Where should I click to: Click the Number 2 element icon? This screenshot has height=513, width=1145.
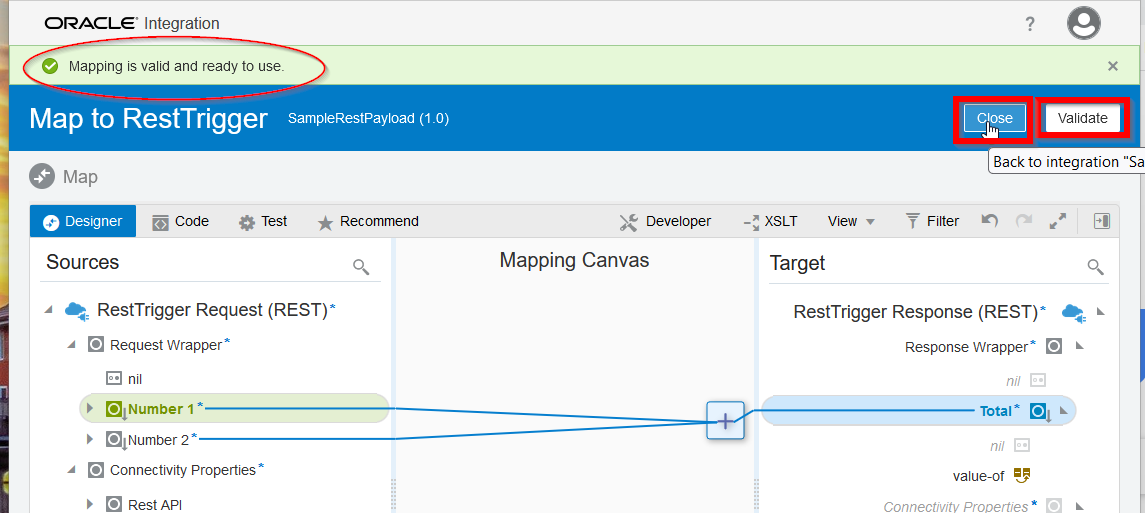tap(115, 440)
